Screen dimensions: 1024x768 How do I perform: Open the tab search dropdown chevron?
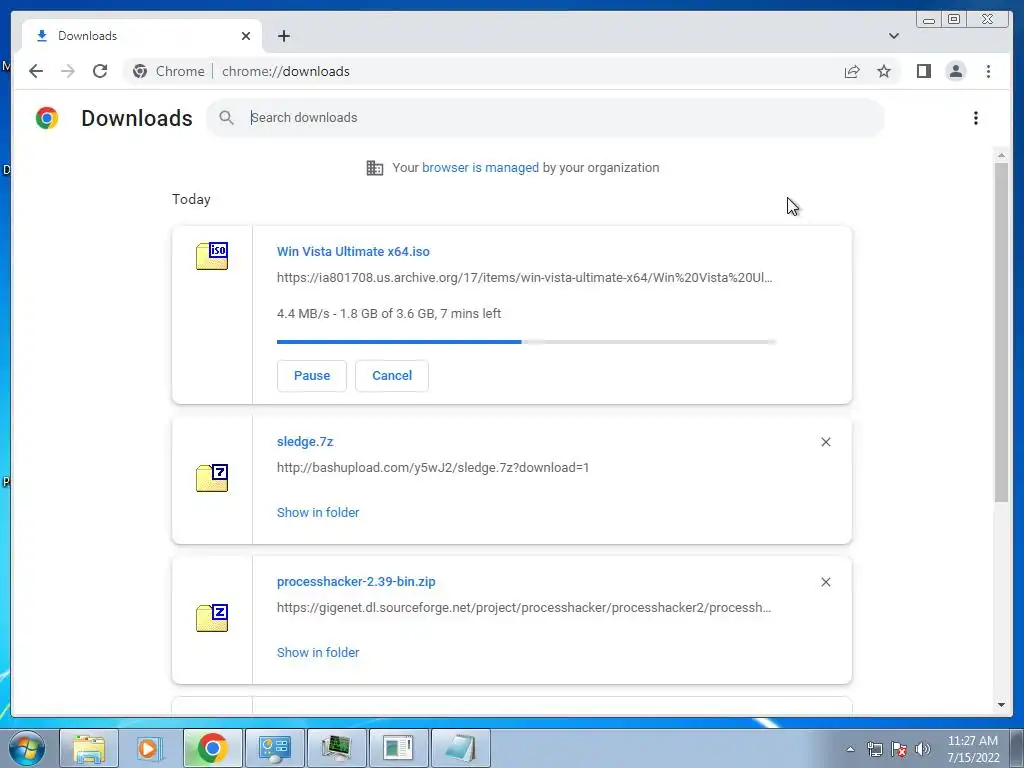pos(894,36)
